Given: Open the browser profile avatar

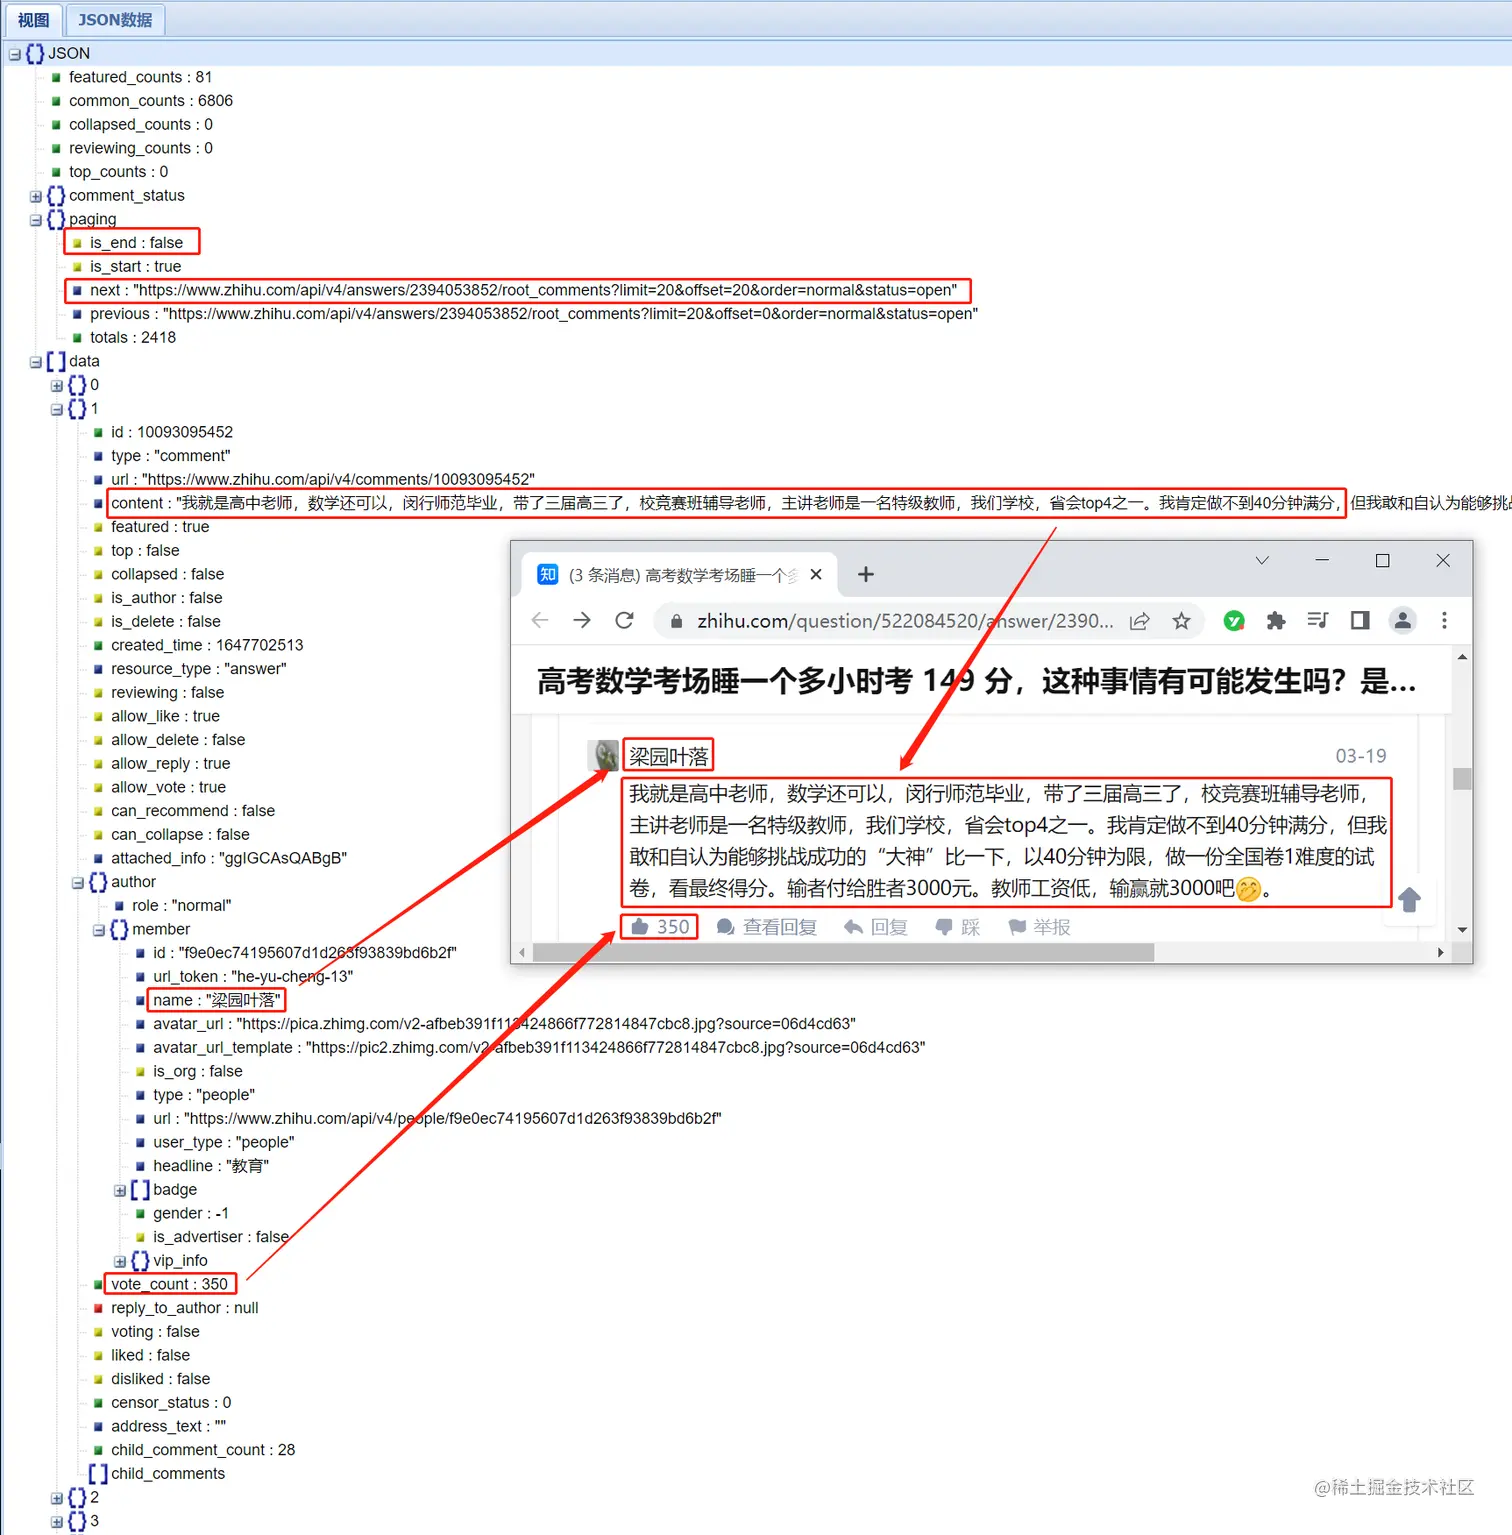Looking at the screenshot, I should coord(1403,621).
